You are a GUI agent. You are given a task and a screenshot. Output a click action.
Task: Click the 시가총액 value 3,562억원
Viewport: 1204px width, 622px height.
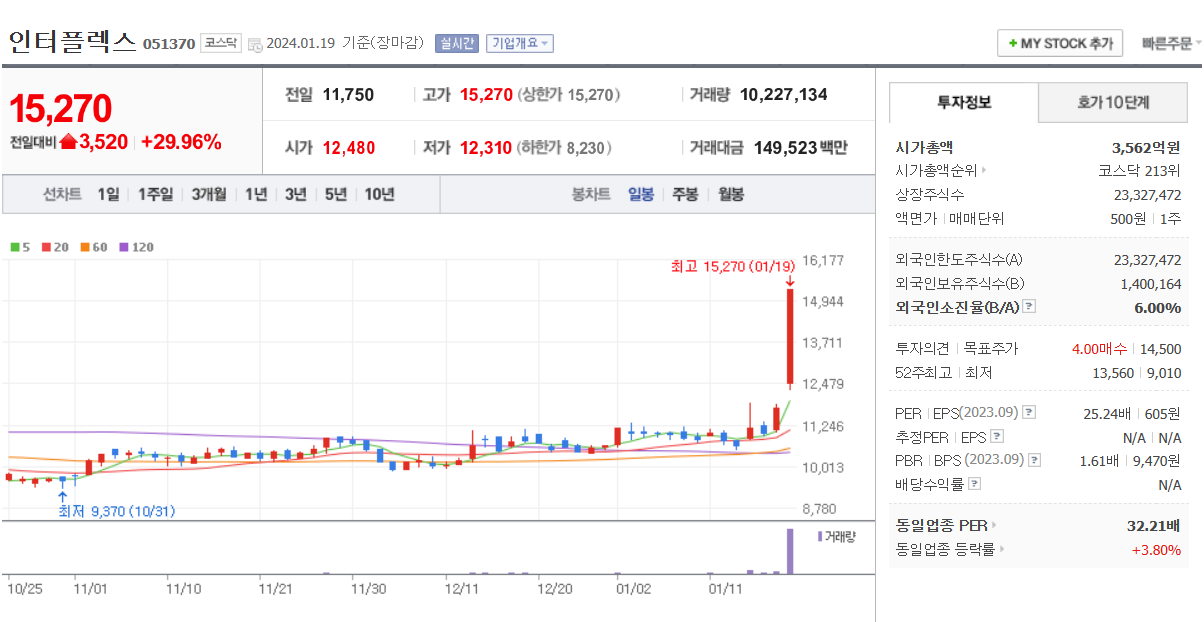[x=1146, y=147]
